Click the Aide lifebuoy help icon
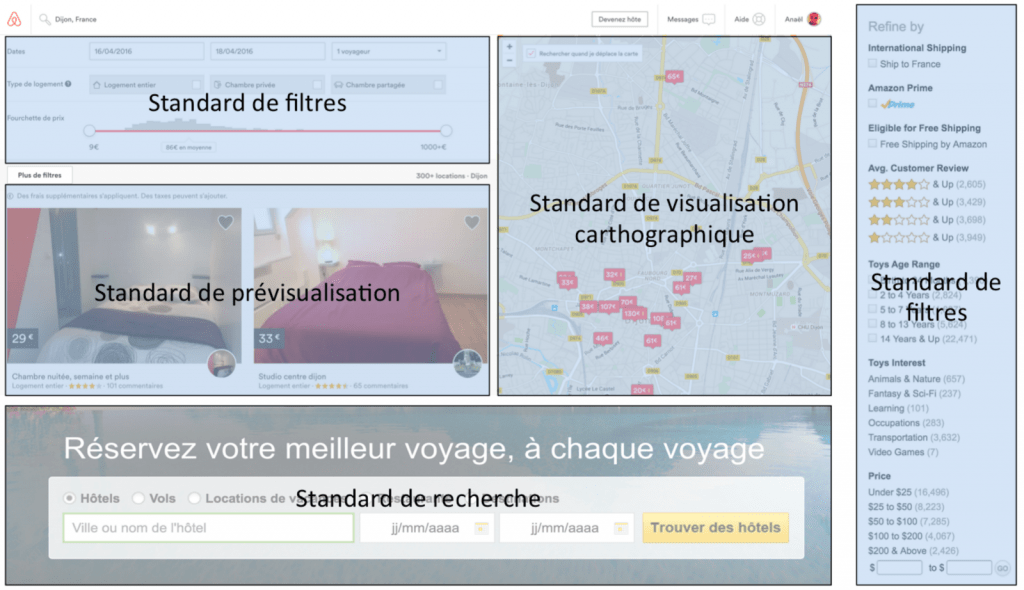 point(759,19)
